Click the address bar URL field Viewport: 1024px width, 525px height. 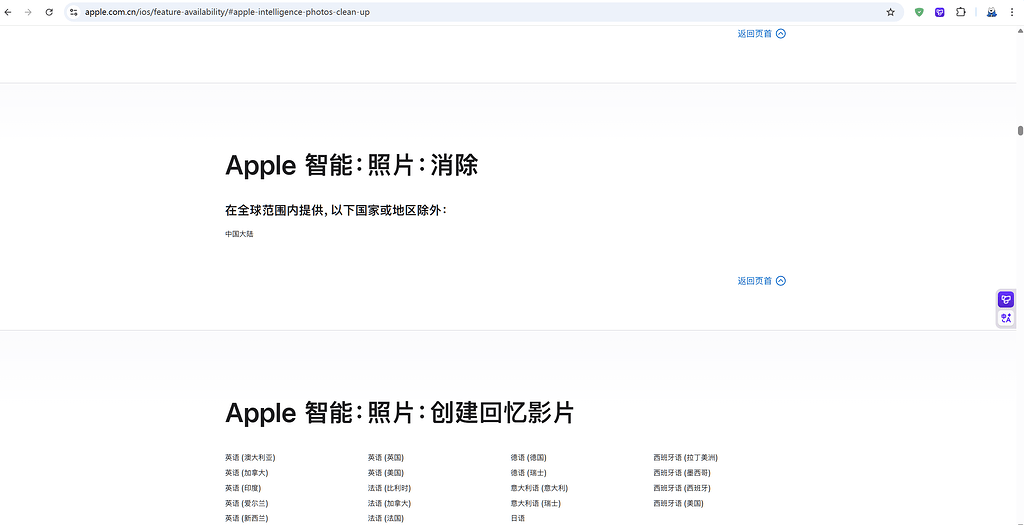click(483, 12)
